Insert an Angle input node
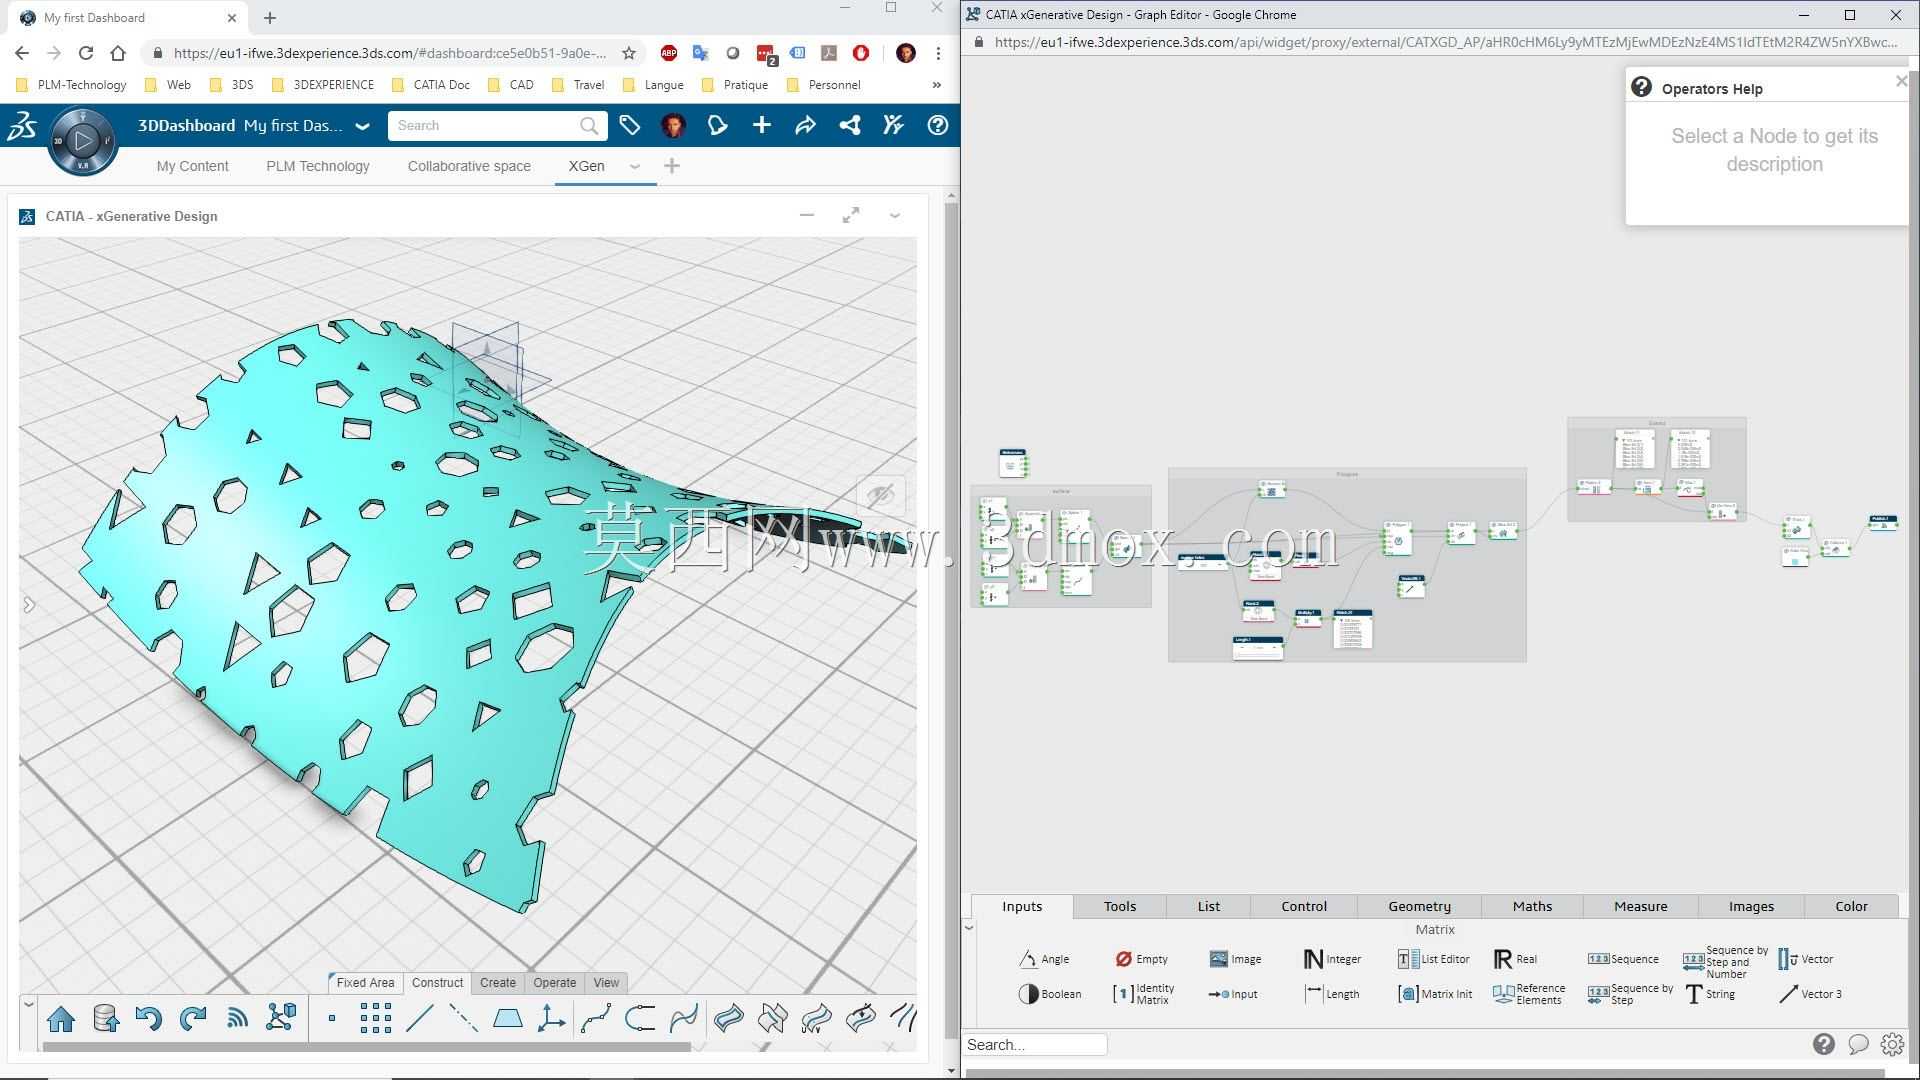 pyautogui.click(x=1044, y=959)
